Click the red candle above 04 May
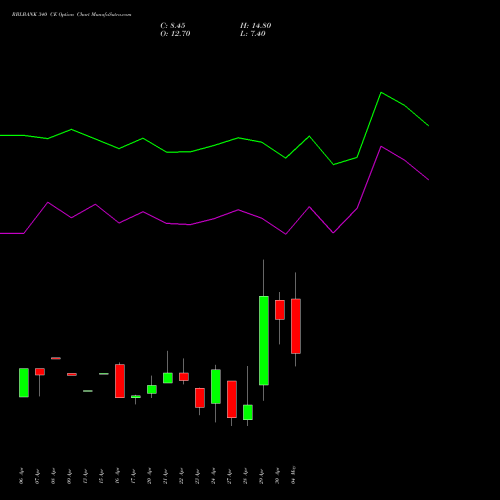 pyautogui.click(x=296, y=326)
